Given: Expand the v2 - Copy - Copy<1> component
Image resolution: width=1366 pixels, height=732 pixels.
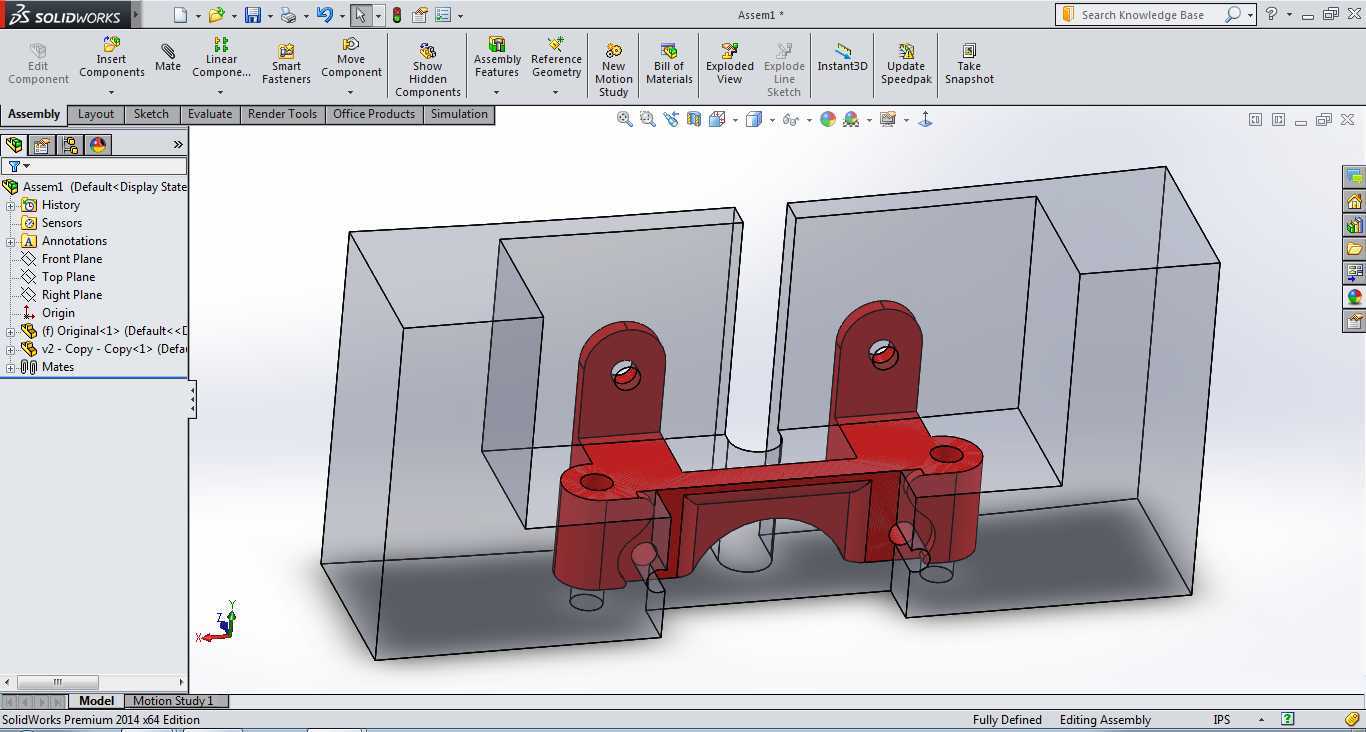Looking at the screenshot, I should [11, 349].
